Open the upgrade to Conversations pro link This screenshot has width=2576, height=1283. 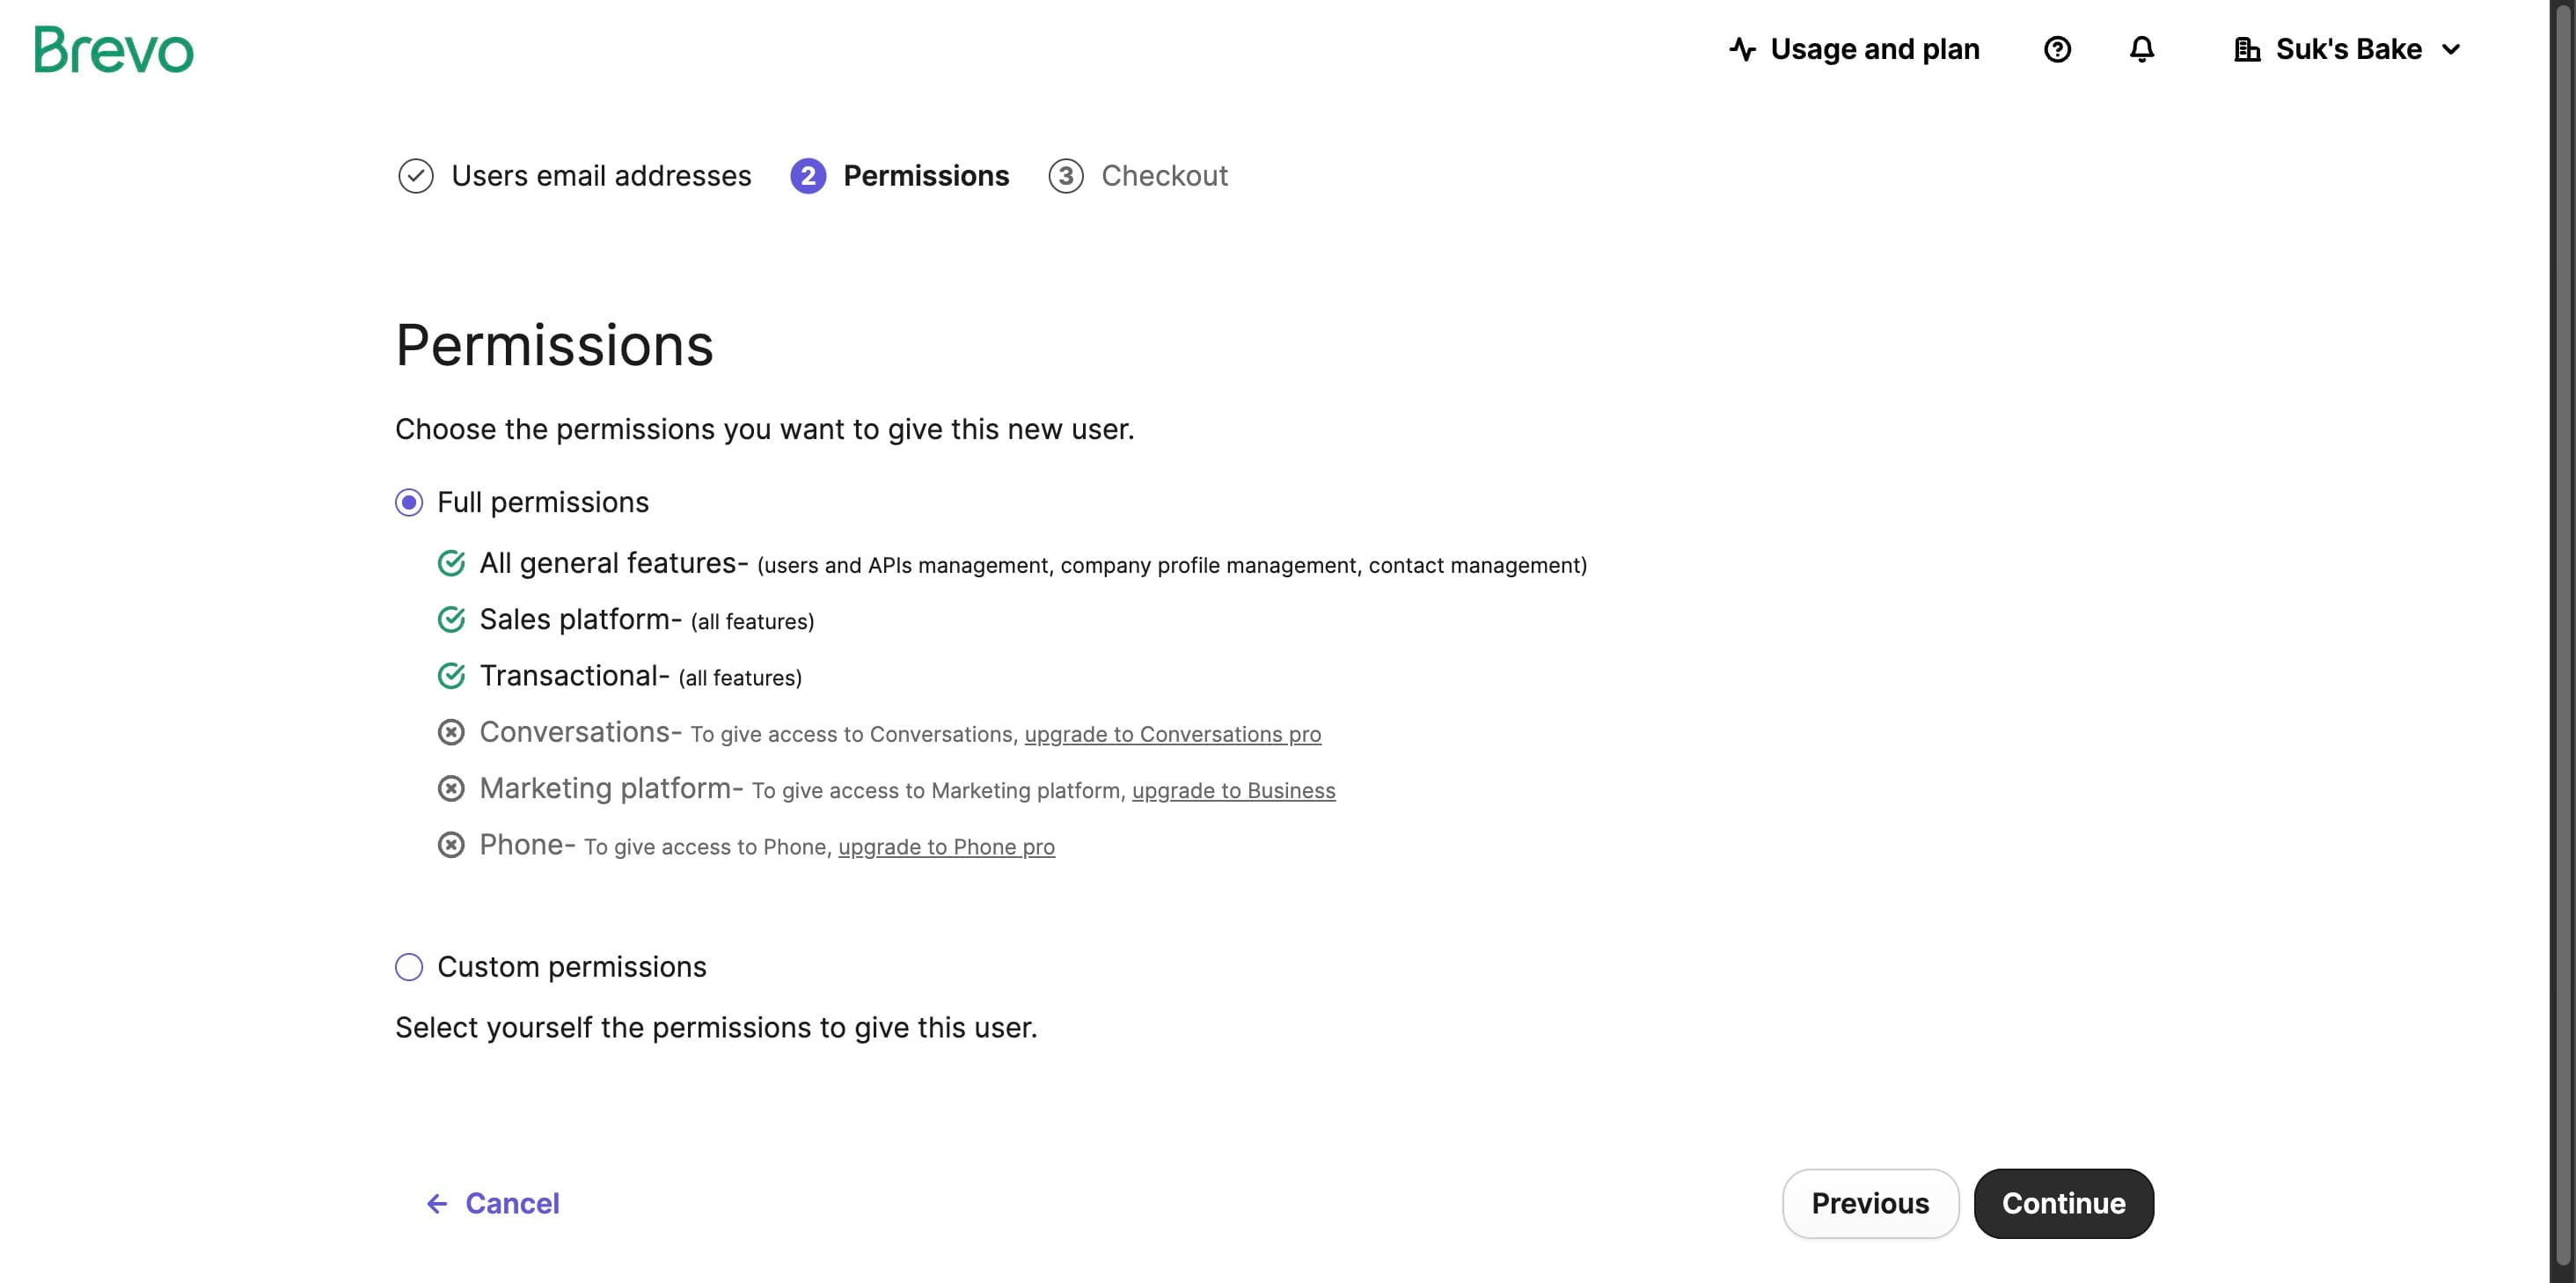point(1173,733)
